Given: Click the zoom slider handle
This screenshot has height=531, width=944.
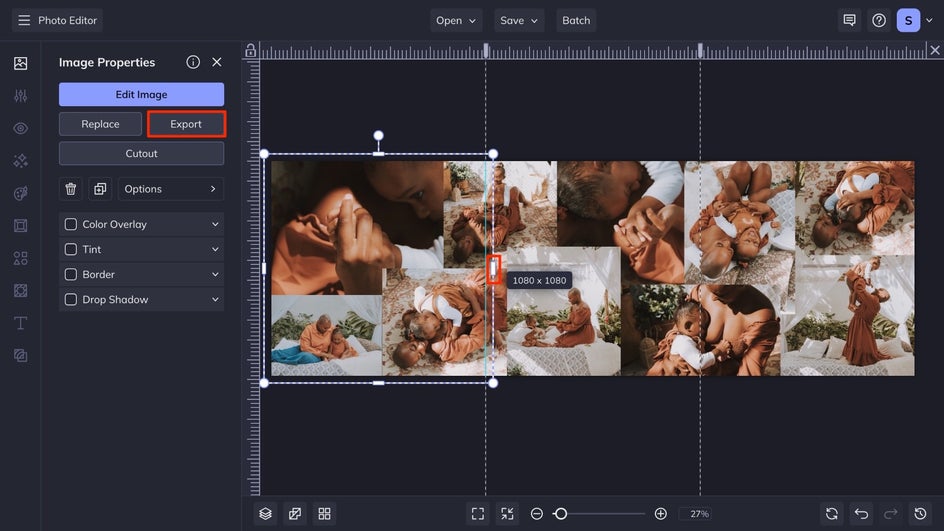Looking at the screenshot, I should point(561,513).
